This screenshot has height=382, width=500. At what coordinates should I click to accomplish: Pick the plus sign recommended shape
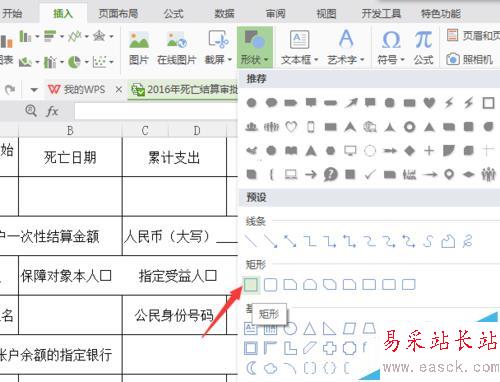pyautogui.click(x=429, y=151)
